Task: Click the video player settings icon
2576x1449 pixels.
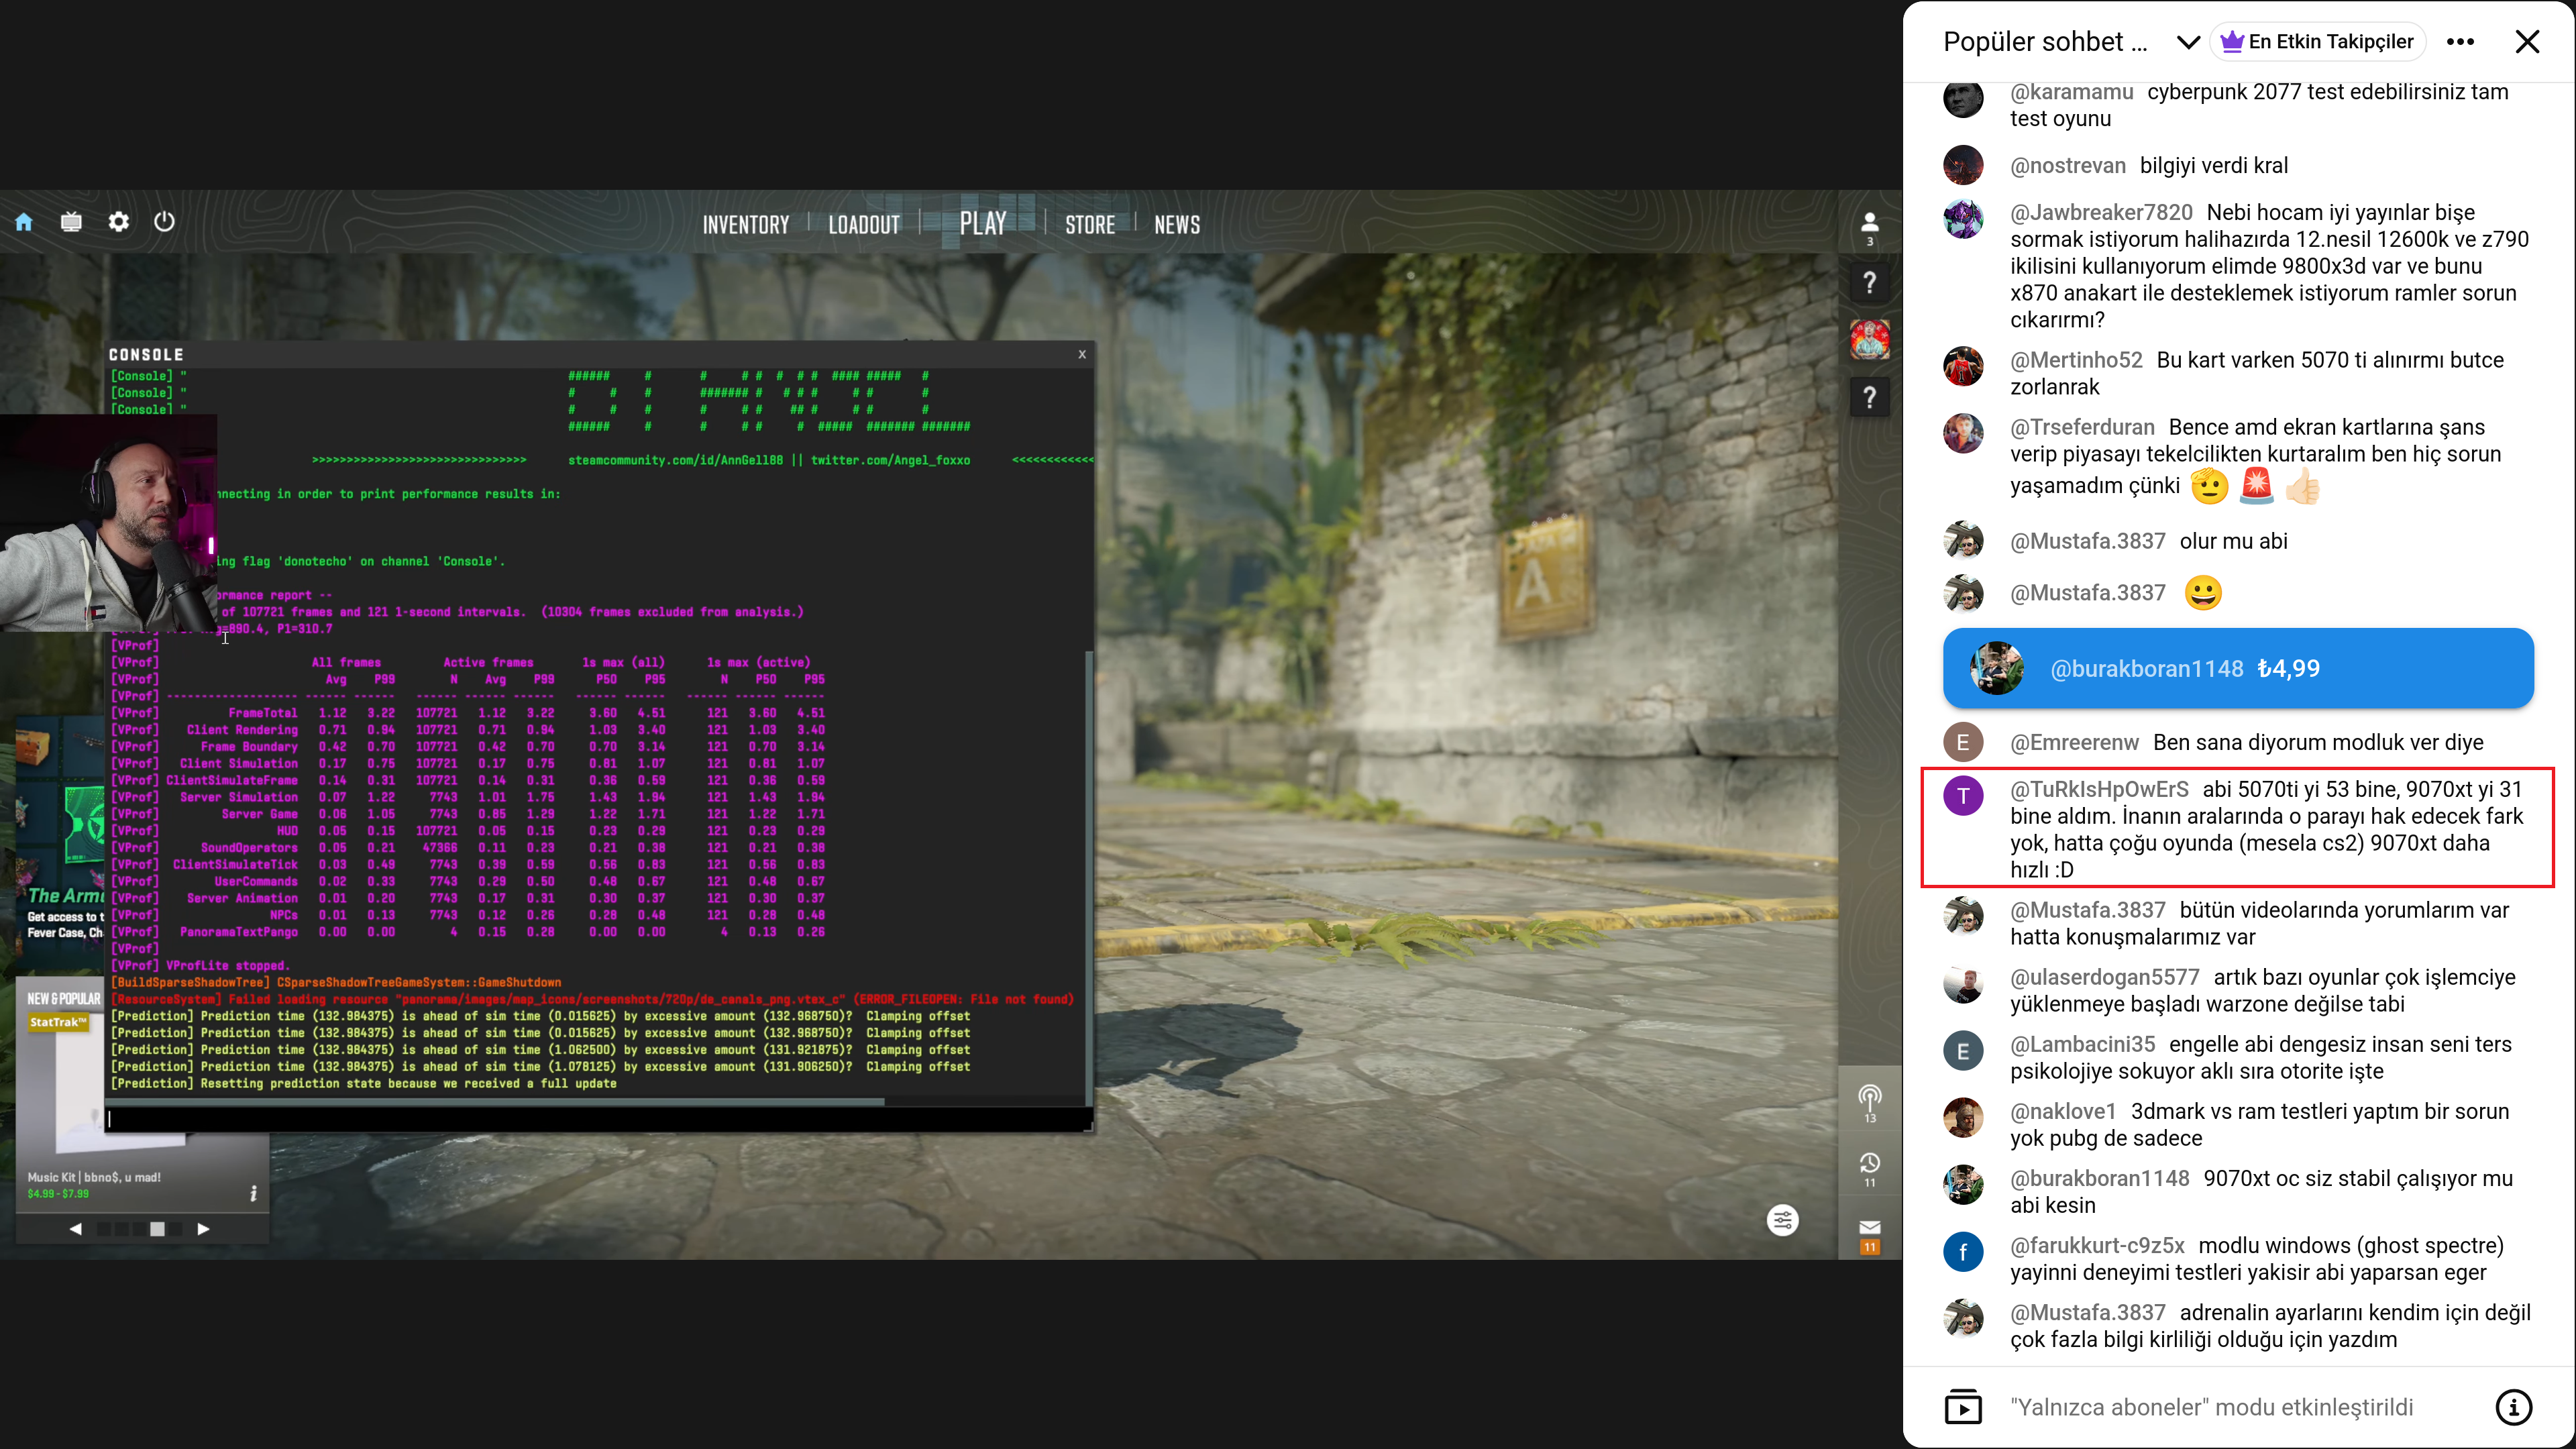Action: click(x=1783, y=1220)
